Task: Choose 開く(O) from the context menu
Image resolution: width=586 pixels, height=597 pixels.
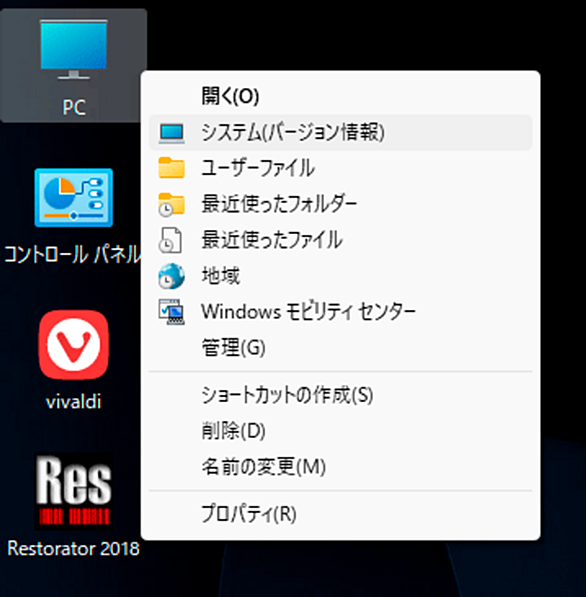Action: point(230,96)
